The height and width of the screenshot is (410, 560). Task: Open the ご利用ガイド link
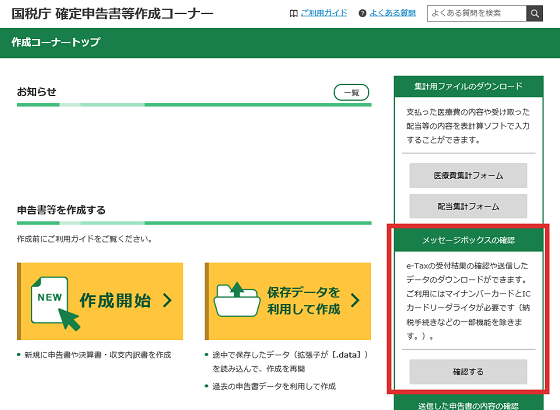(x=324, y=13)
